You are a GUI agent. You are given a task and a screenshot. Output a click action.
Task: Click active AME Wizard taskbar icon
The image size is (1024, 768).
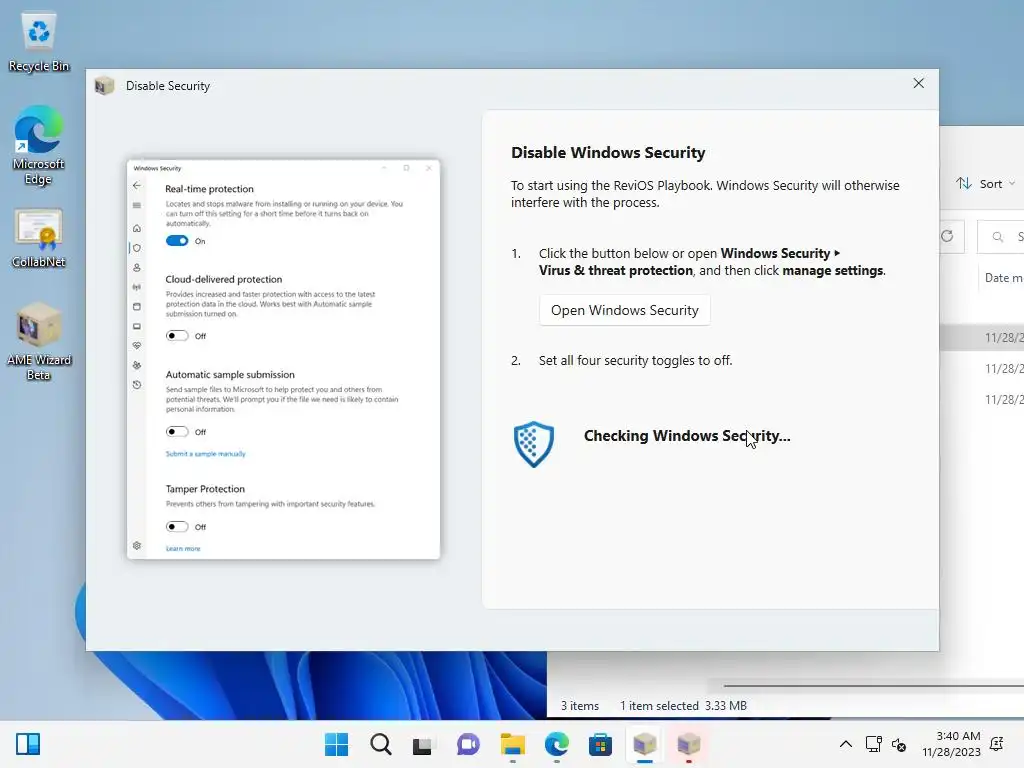coord(645,744)
